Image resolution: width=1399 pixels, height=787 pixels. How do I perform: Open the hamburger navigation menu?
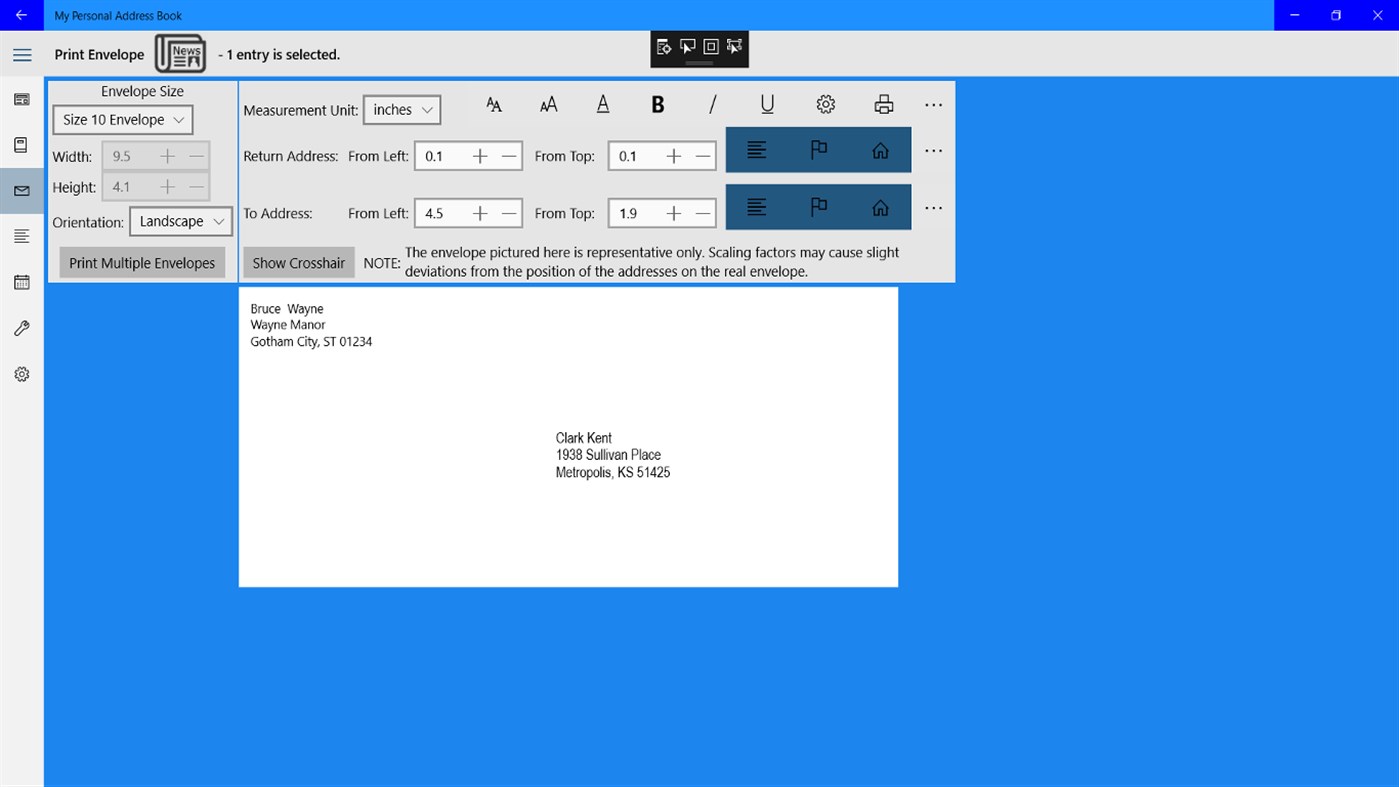tap(21, 55)
